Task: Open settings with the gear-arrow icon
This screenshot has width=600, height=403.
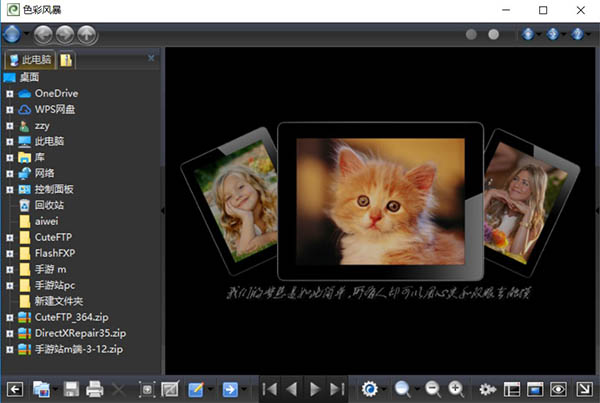Action: point(488,390)
